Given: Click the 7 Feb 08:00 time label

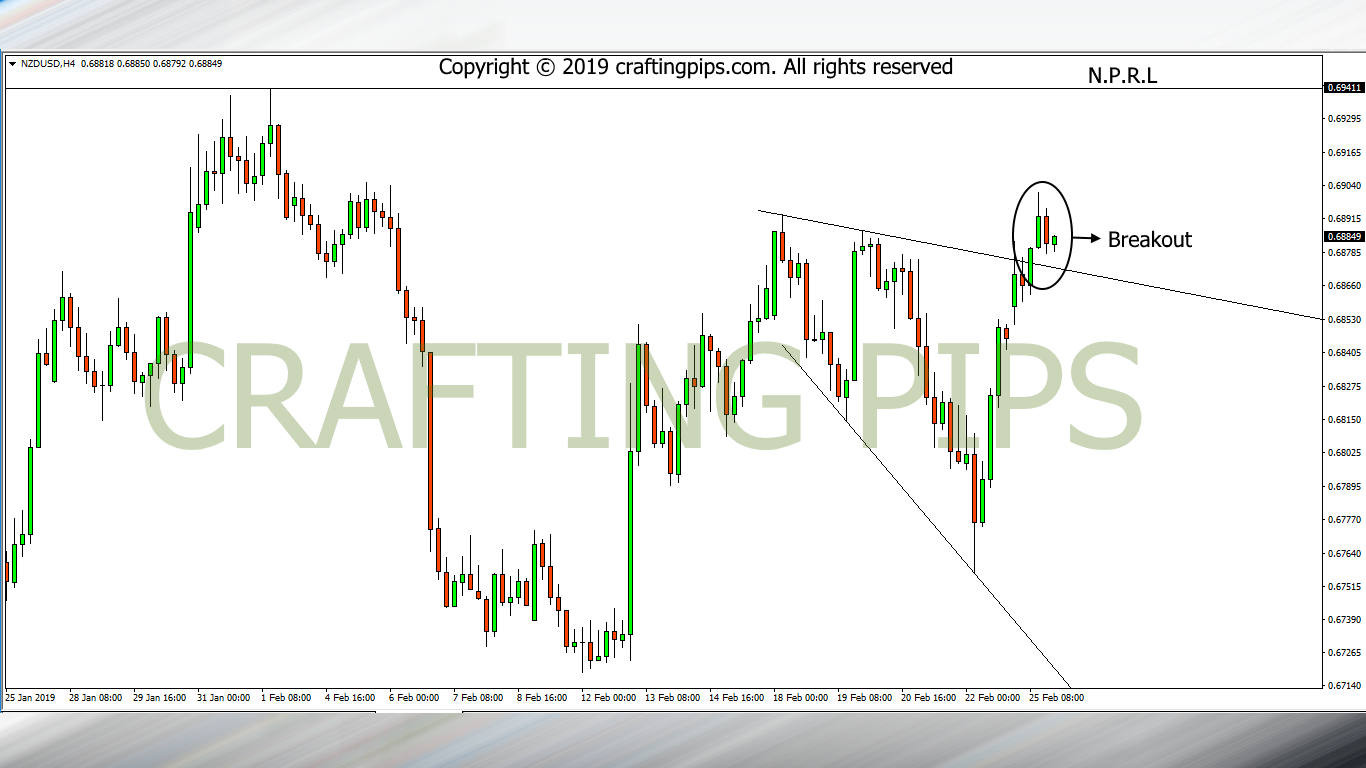Looking at the screenshot, I should [478, 697].
